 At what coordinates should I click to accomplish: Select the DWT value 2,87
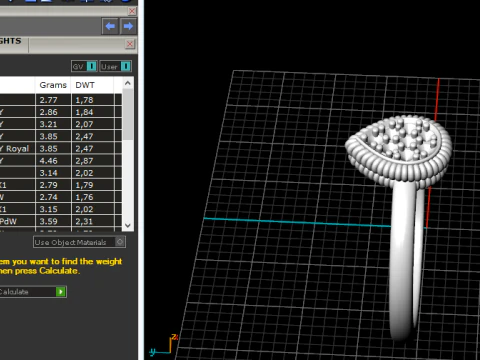(93, 161)
